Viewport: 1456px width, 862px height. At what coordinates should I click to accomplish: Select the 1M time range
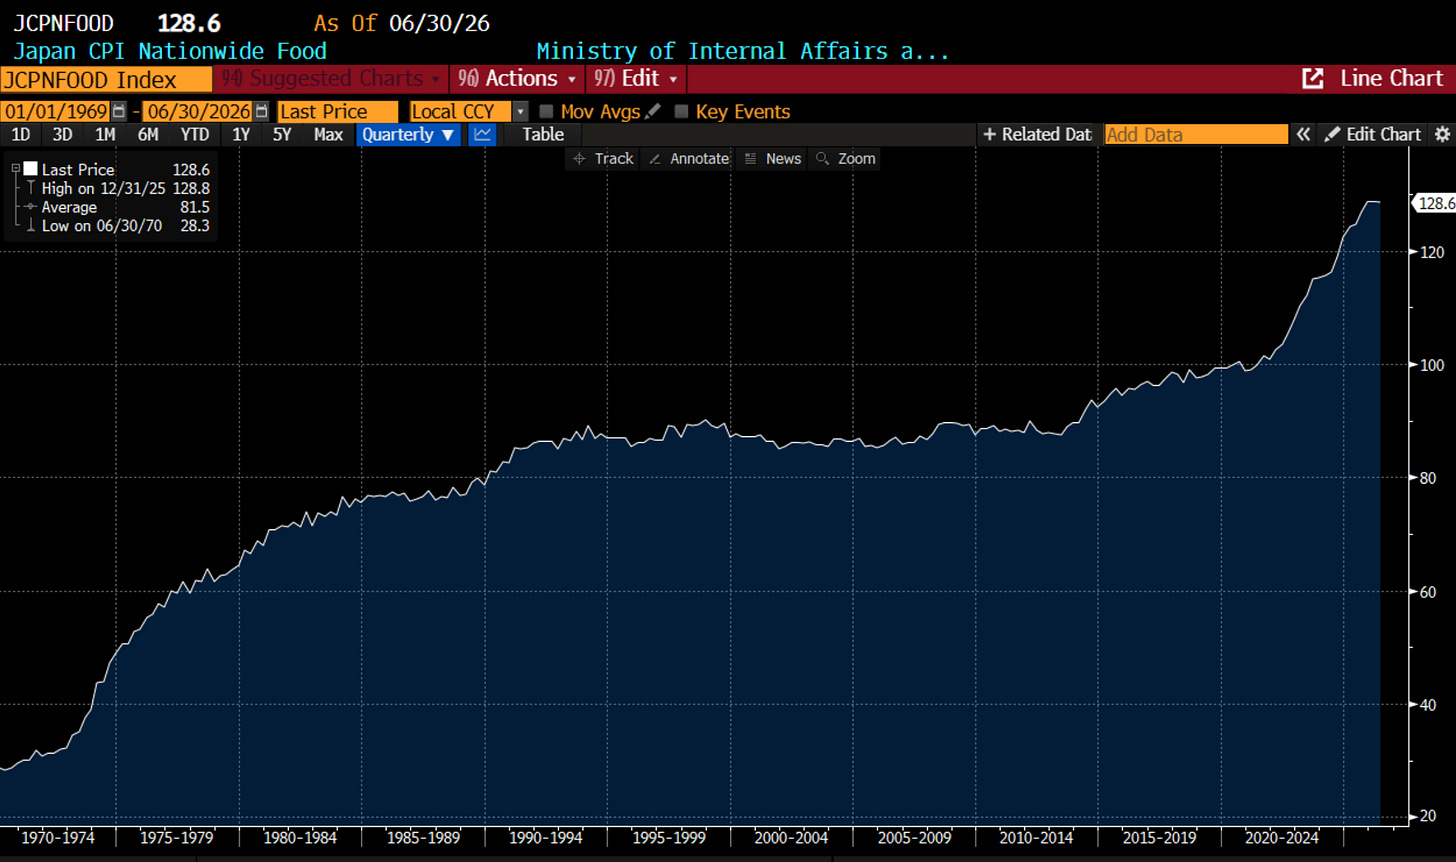(x=105, y=135)
